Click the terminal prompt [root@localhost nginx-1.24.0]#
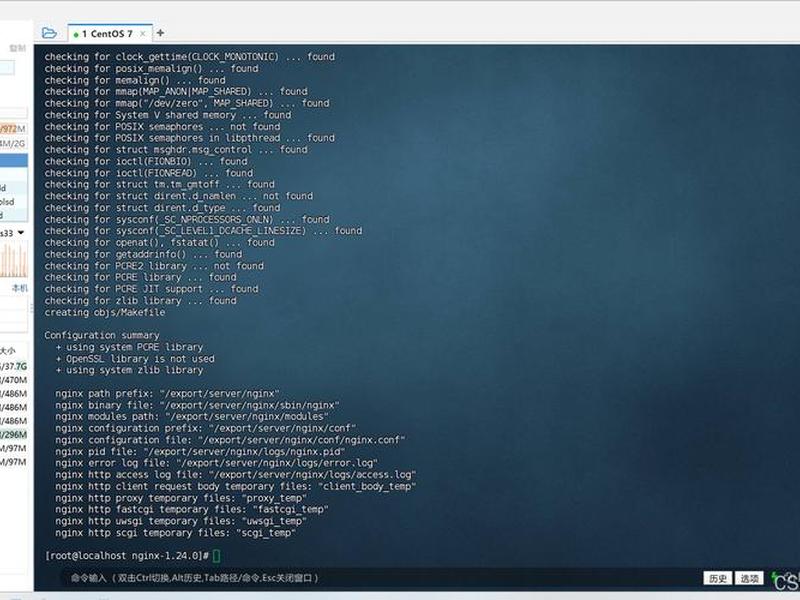 (127, 556)
